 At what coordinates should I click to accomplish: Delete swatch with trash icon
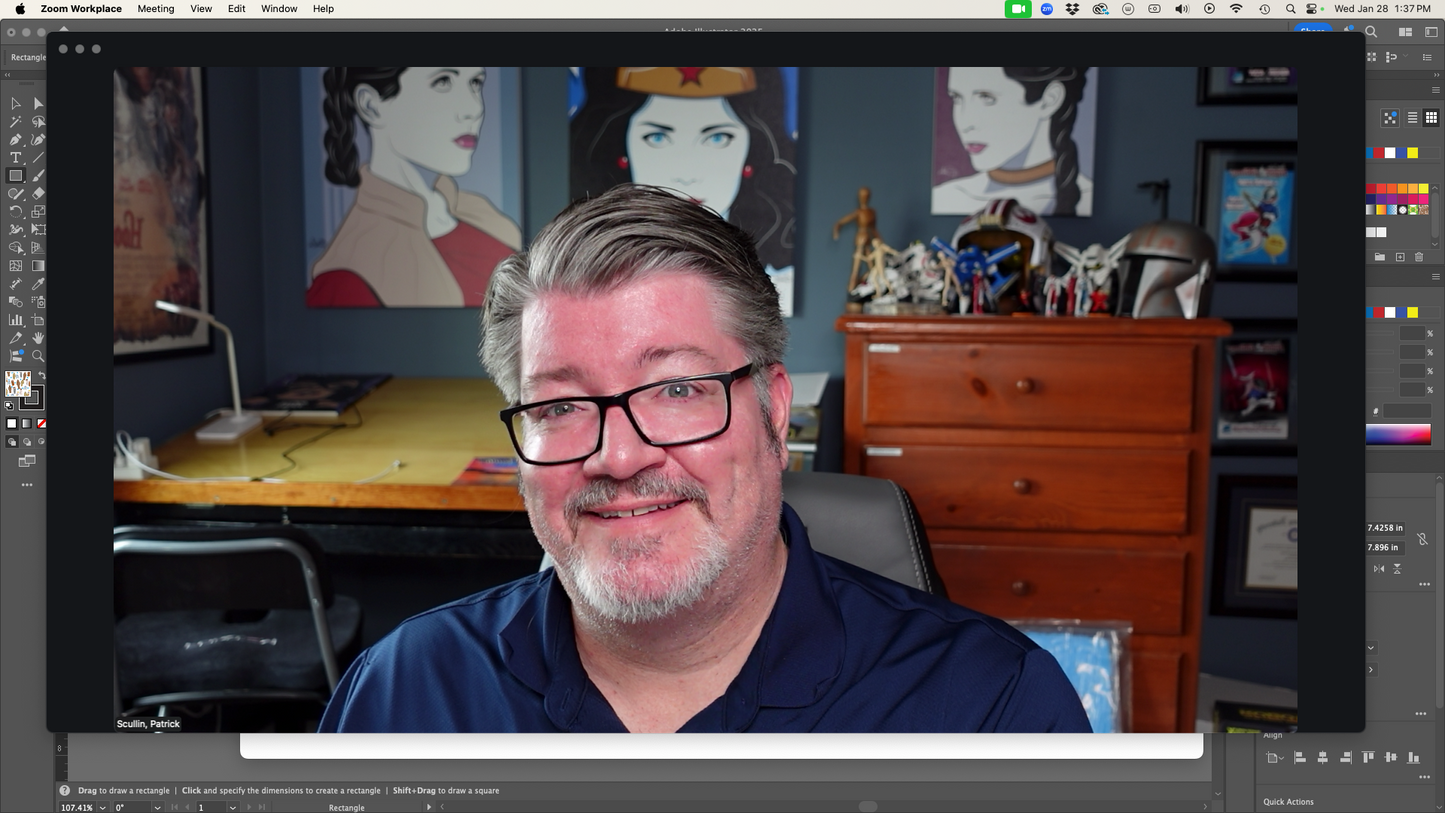(x=1419, y=257)
